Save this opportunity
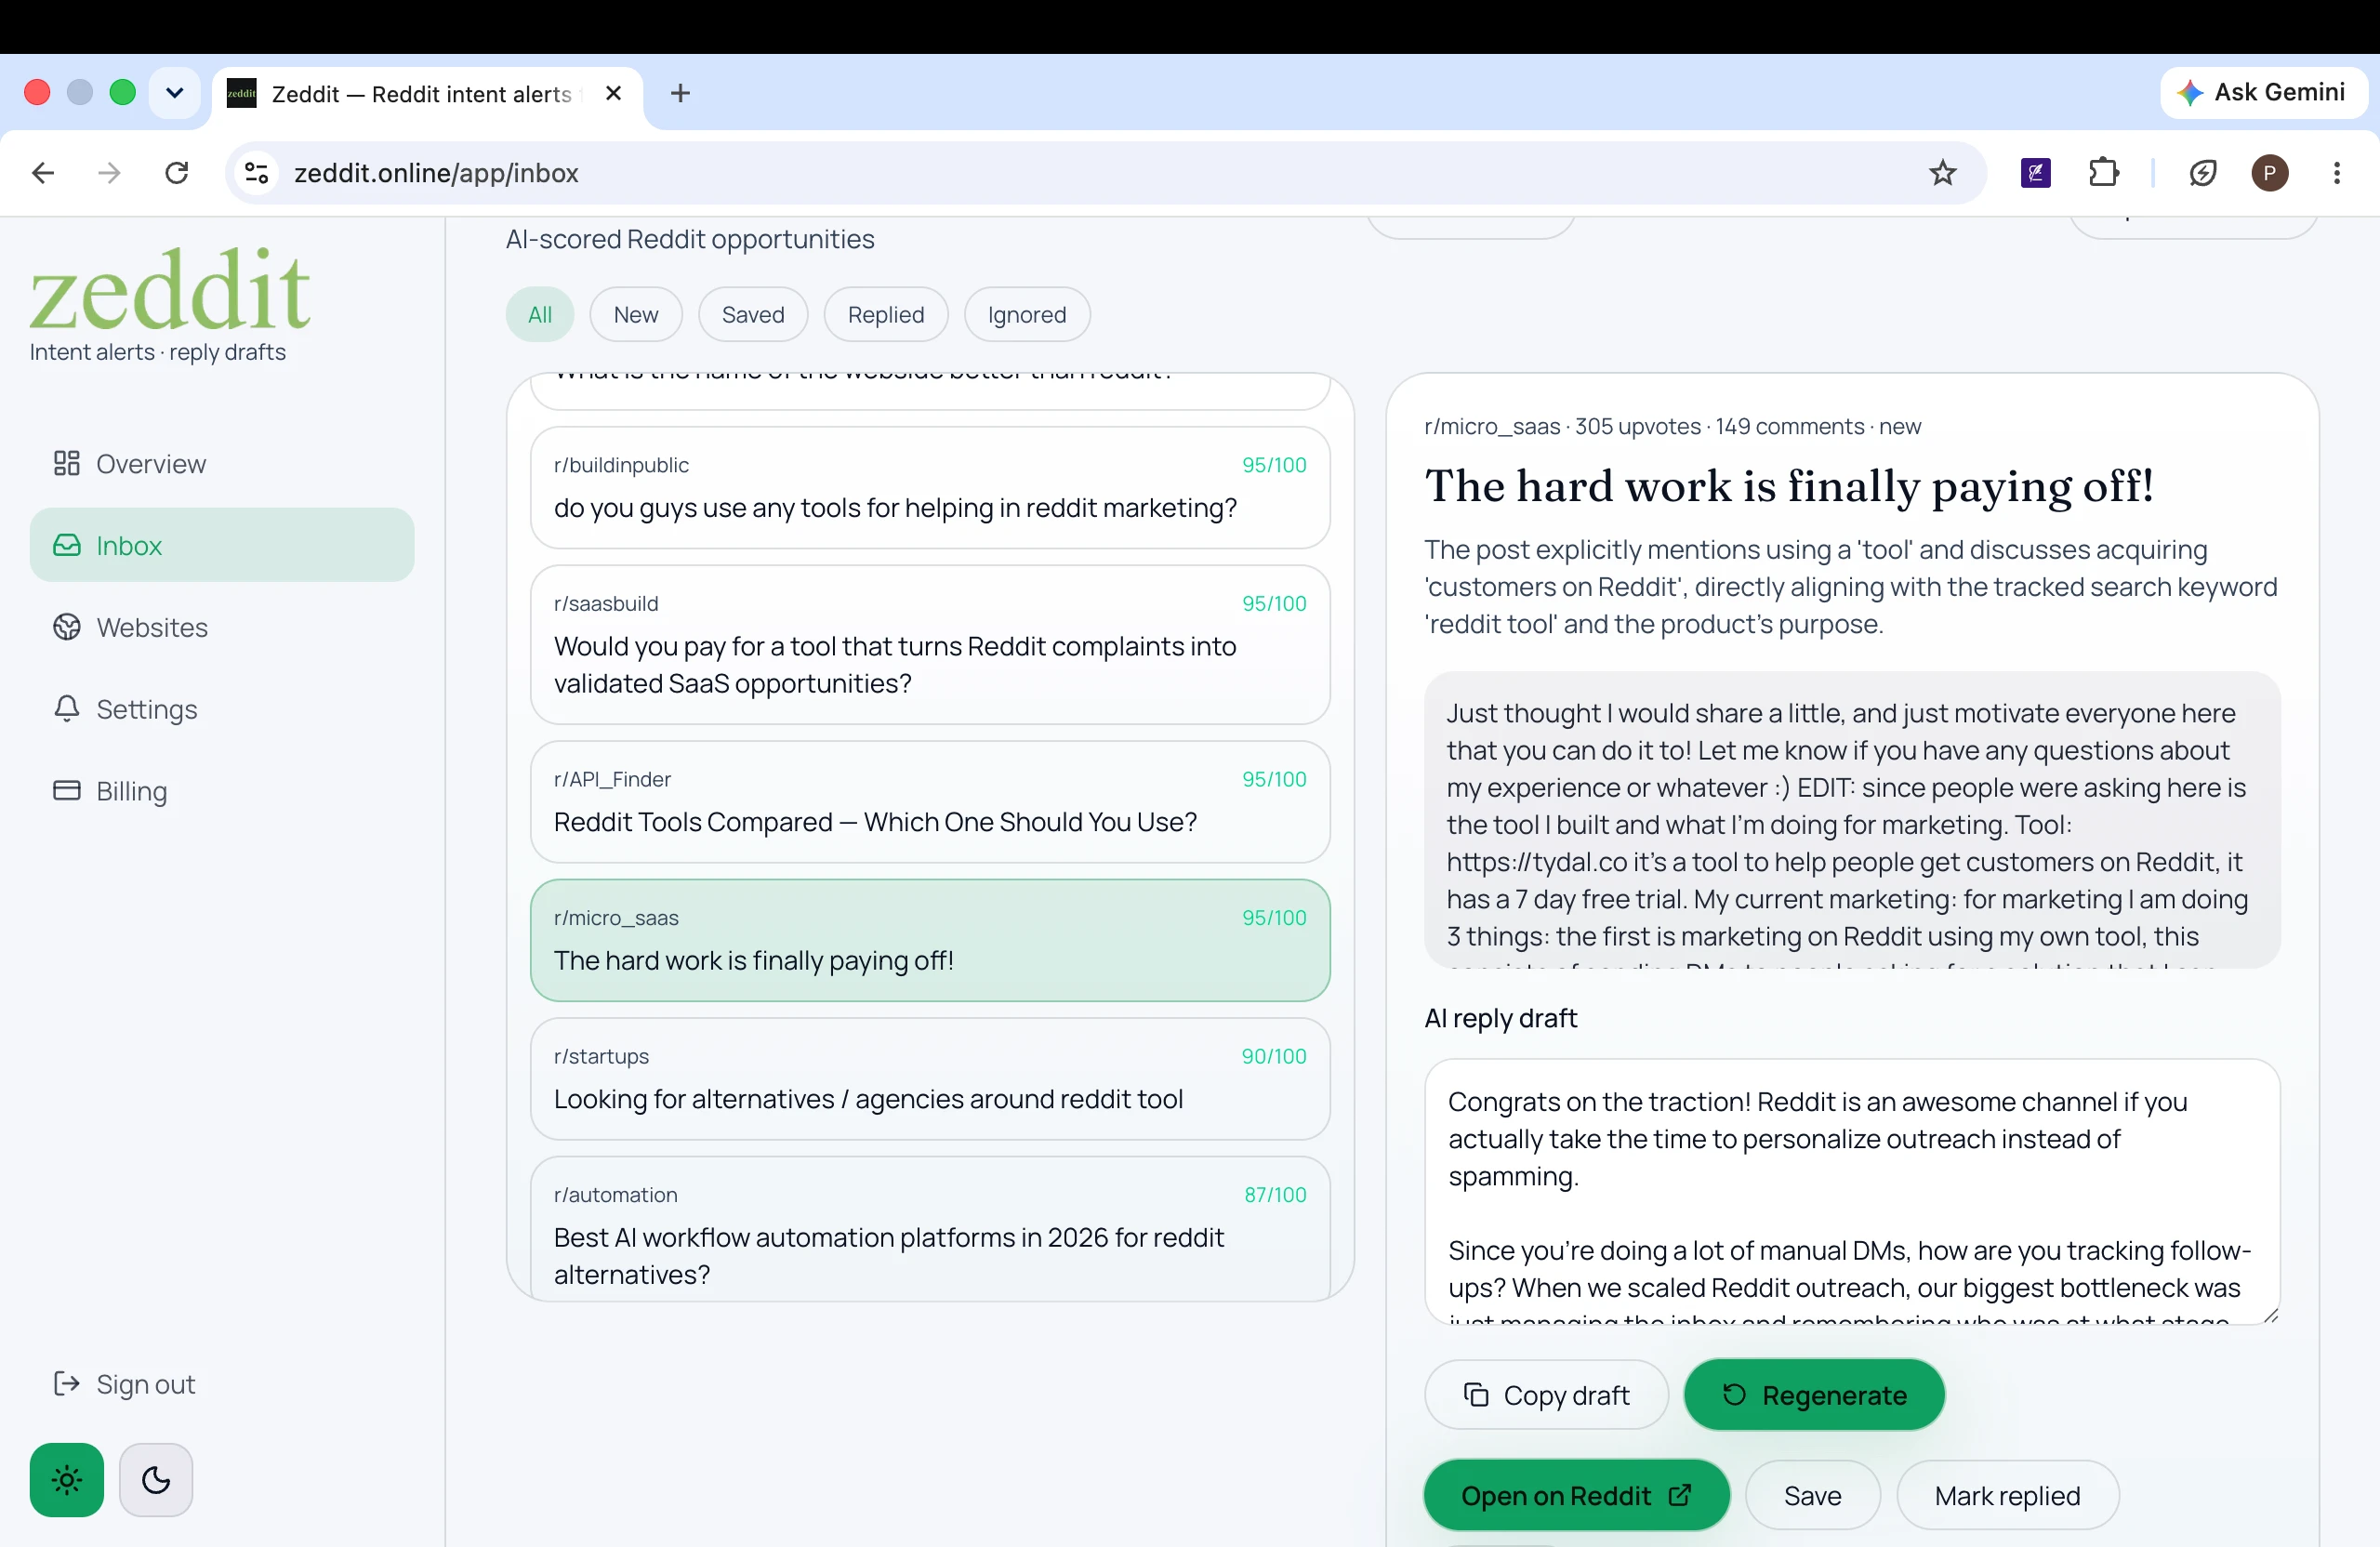Image resolution: width=2380 pixels, height=1547 pixels. [x=1812, y=1495]
